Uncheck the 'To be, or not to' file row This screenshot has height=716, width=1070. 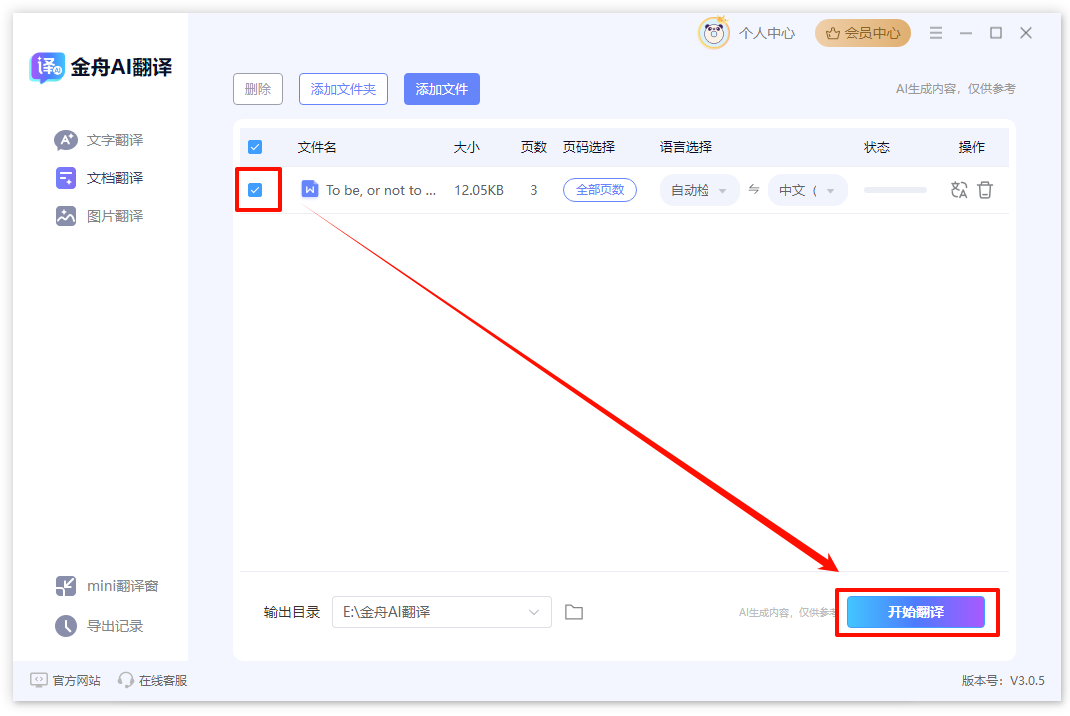pos(255,189)
